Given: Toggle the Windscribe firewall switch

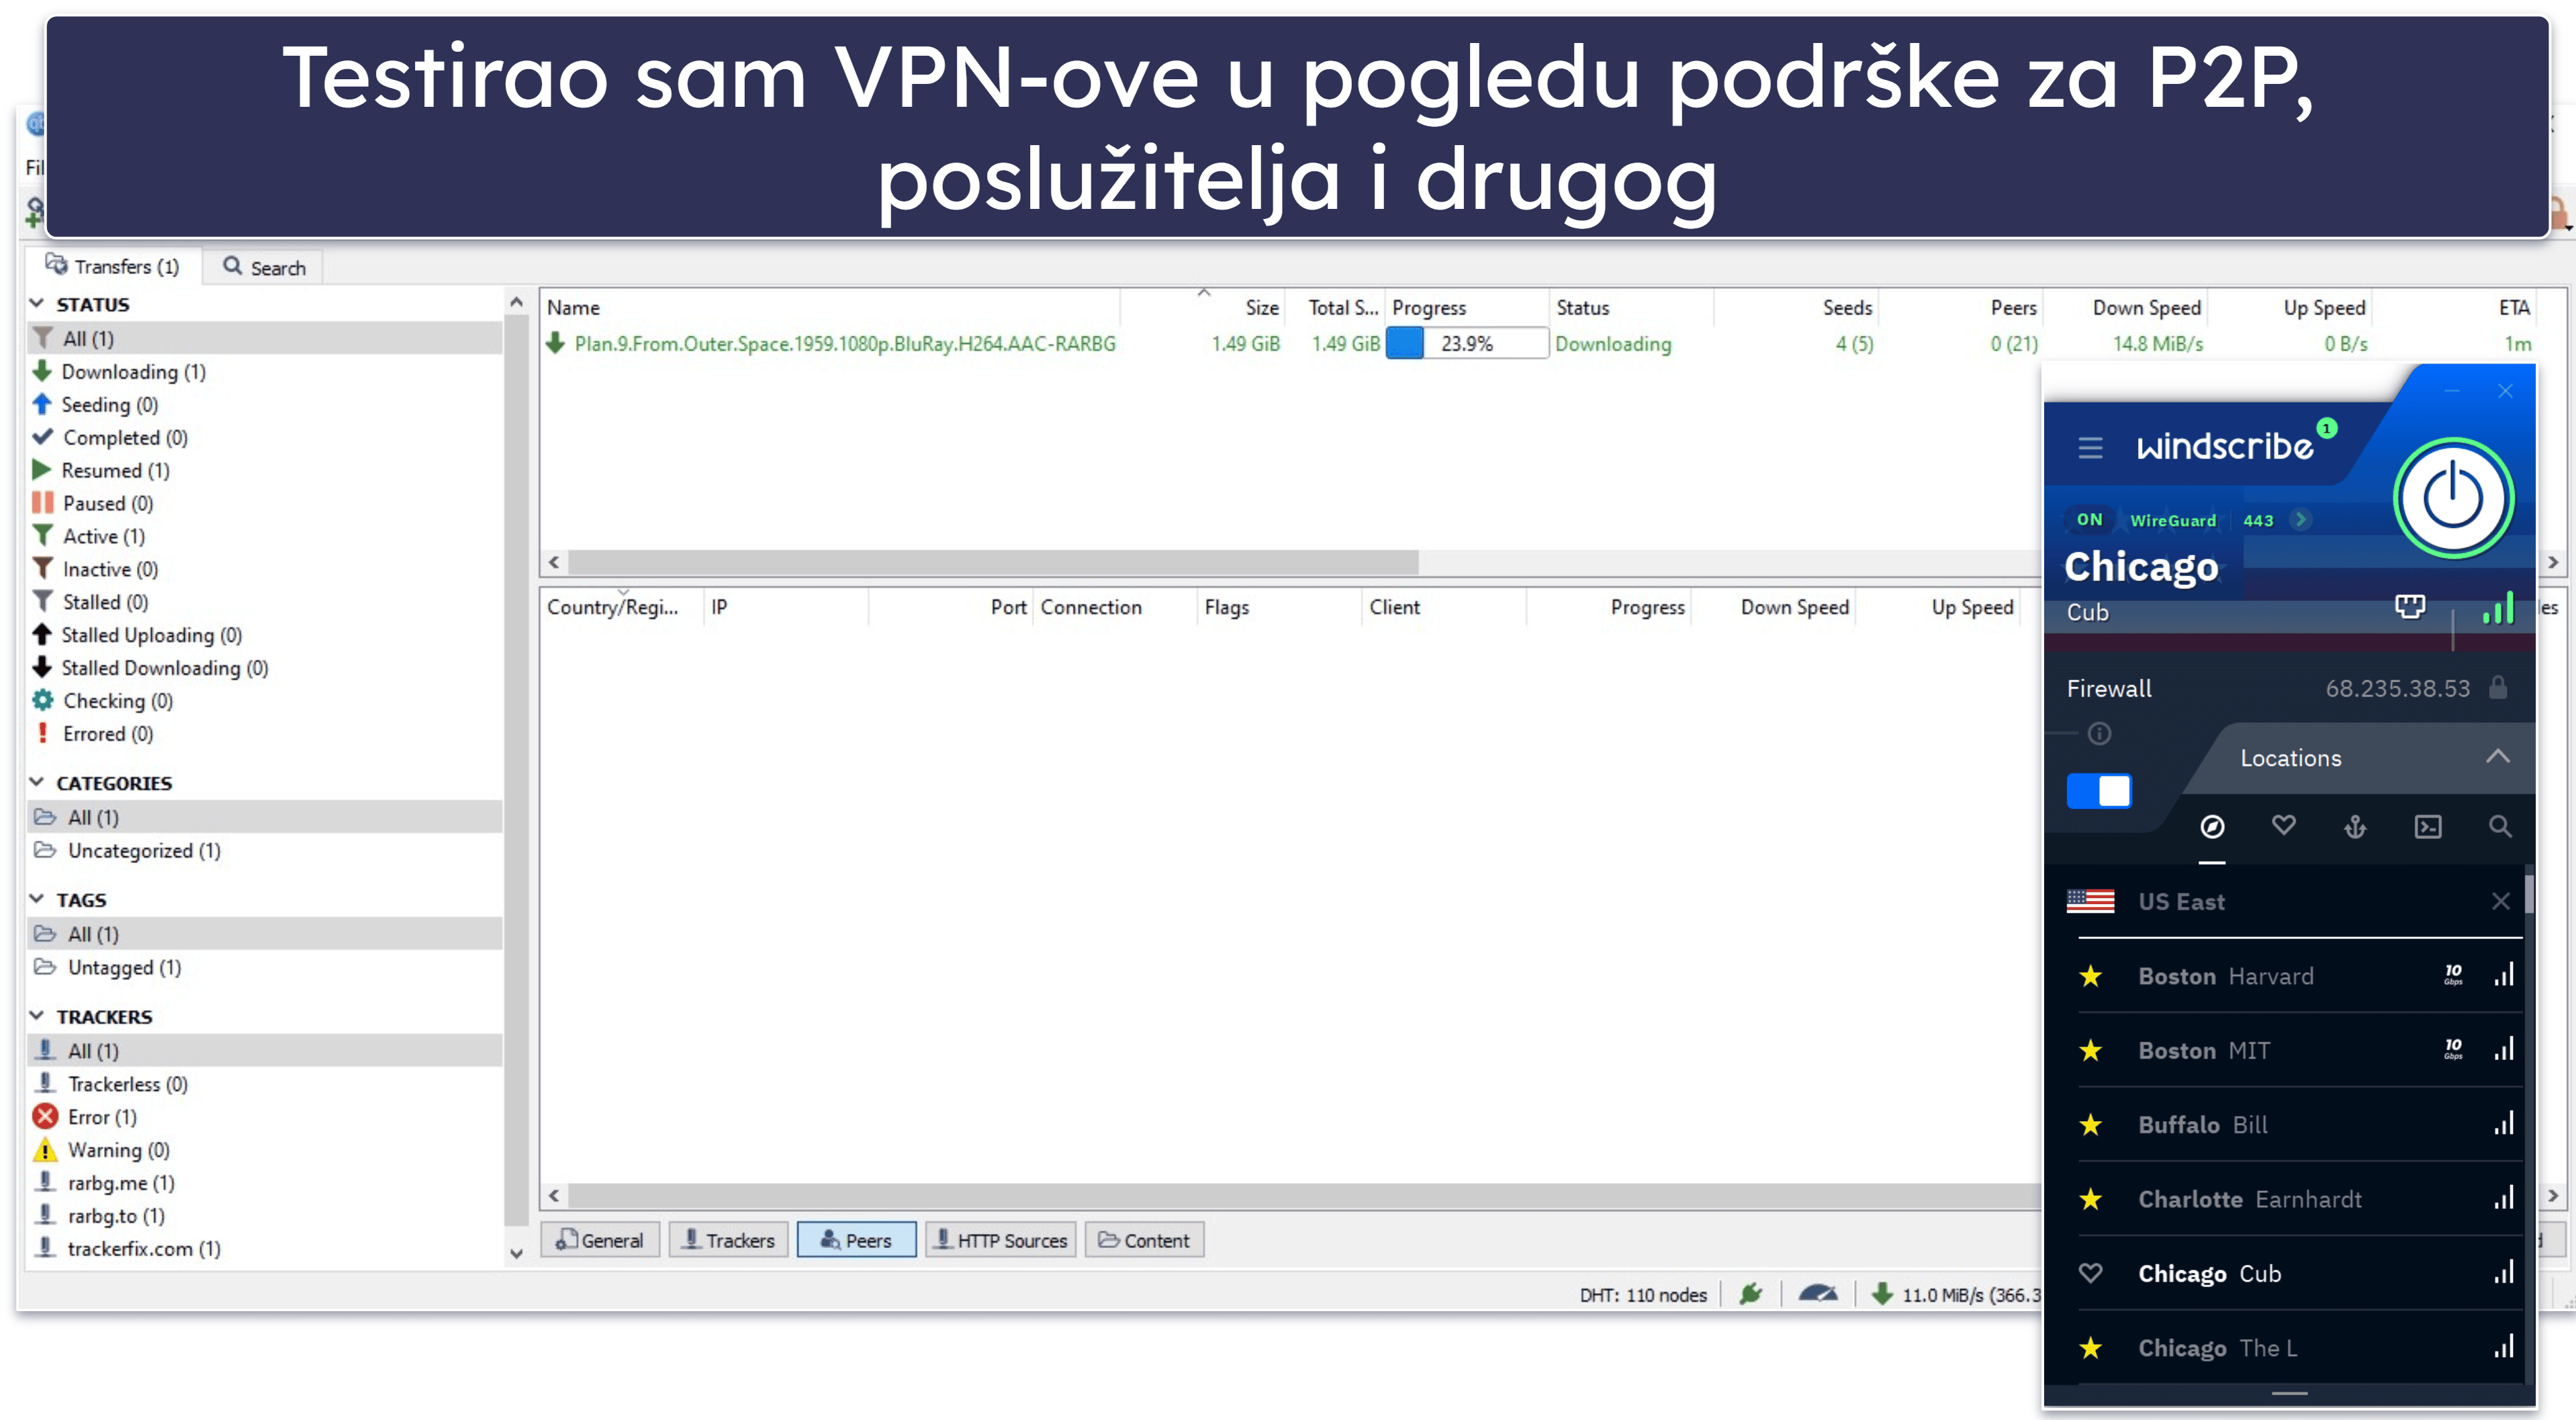Looking at the screenshot, I should pos(2099,790).
